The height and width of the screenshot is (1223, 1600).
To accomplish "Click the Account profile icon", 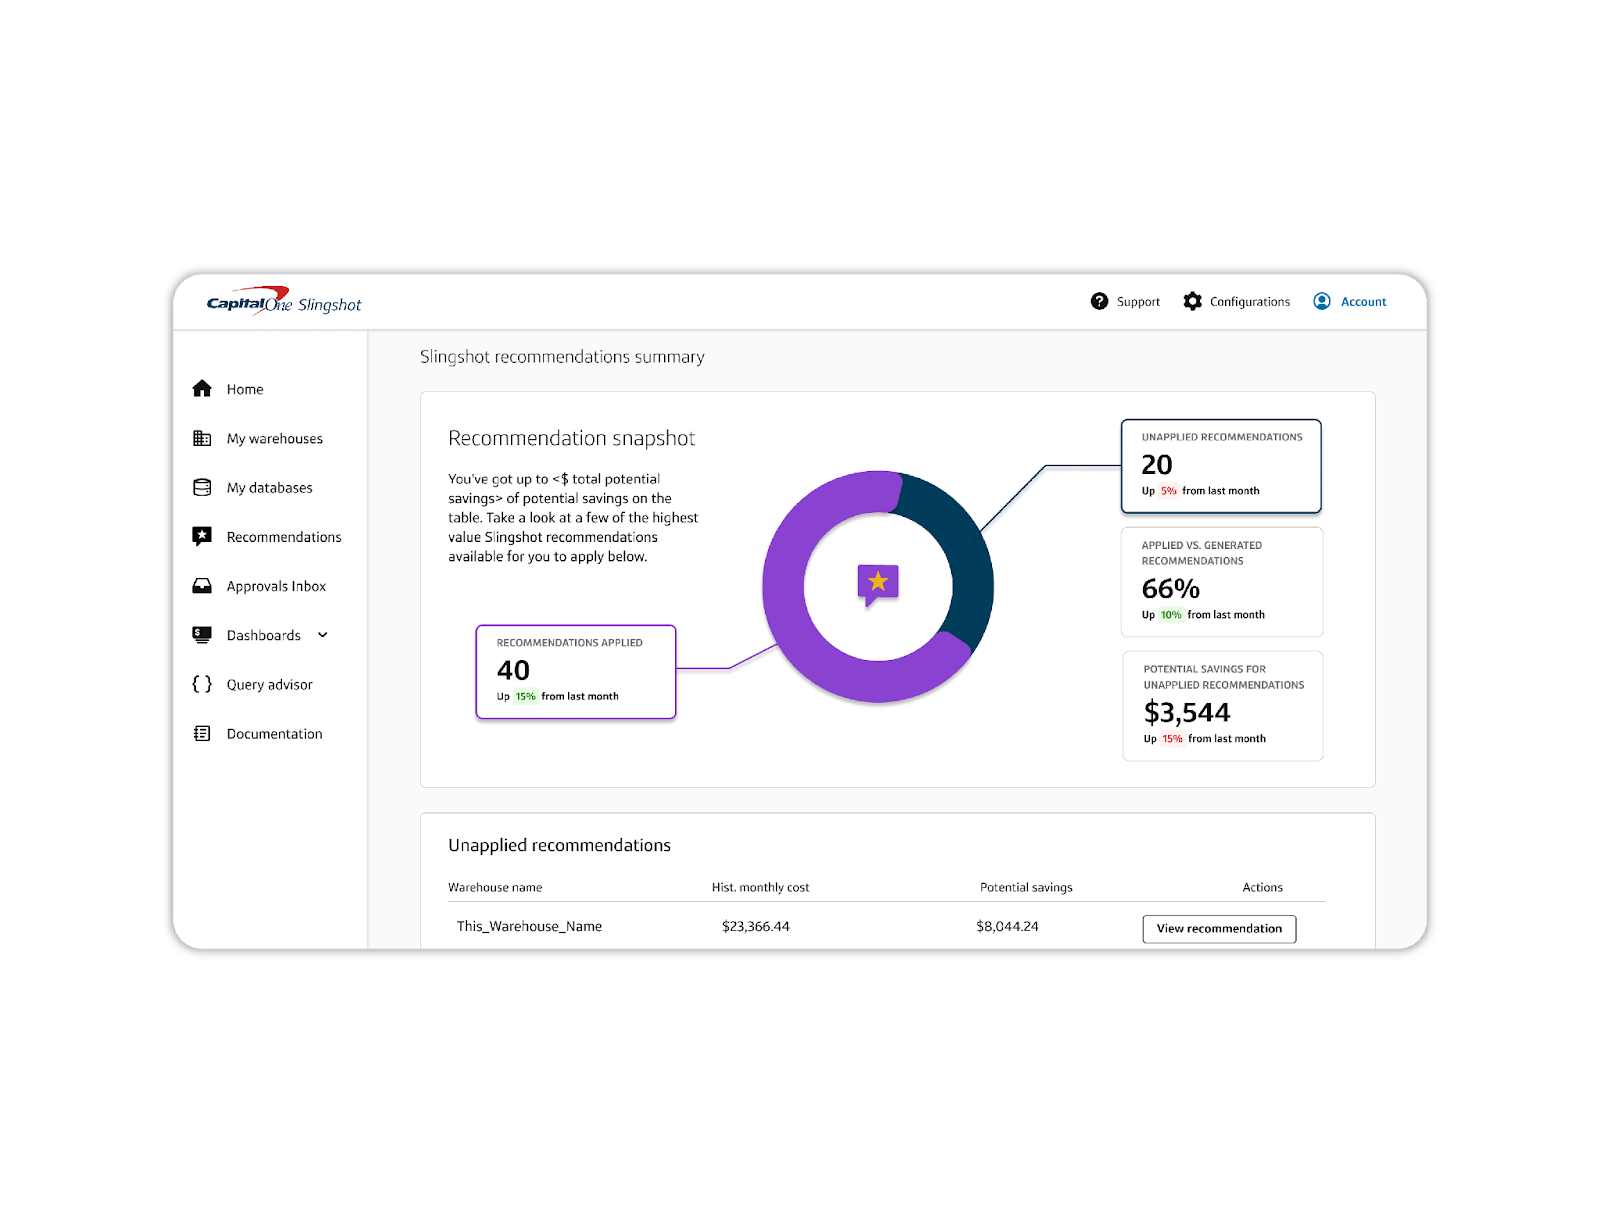I will click(x=1322, y=301).
